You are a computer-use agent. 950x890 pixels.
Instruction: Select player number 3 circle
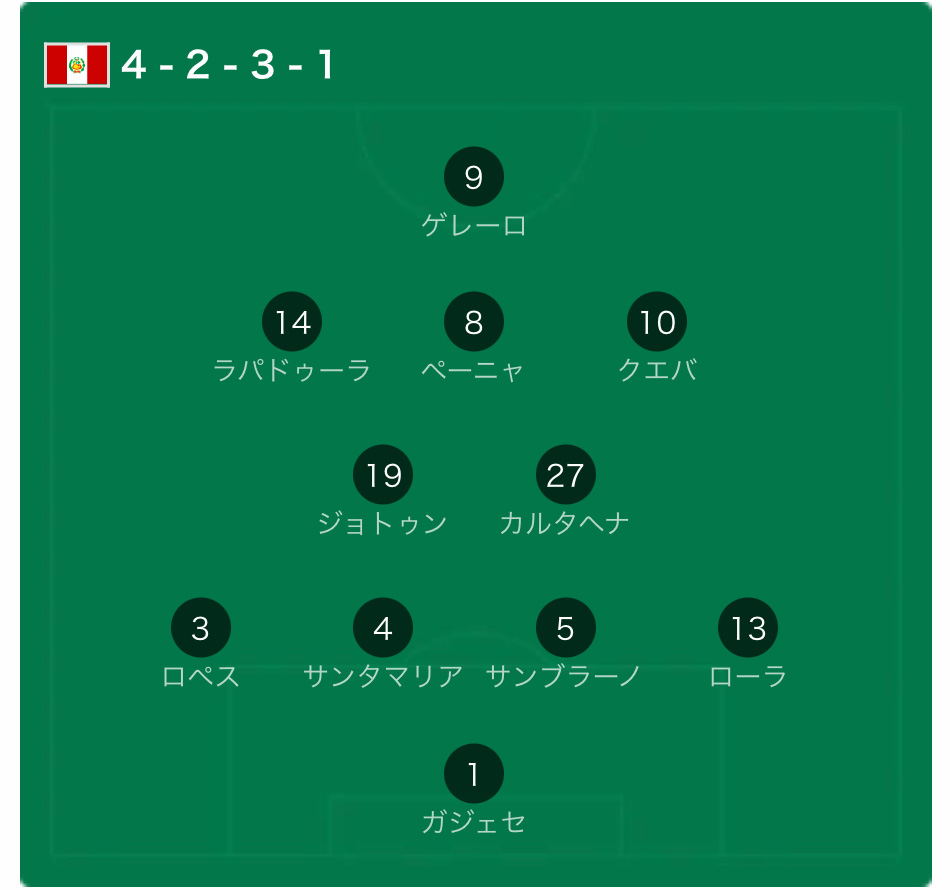tap(201, 628)
